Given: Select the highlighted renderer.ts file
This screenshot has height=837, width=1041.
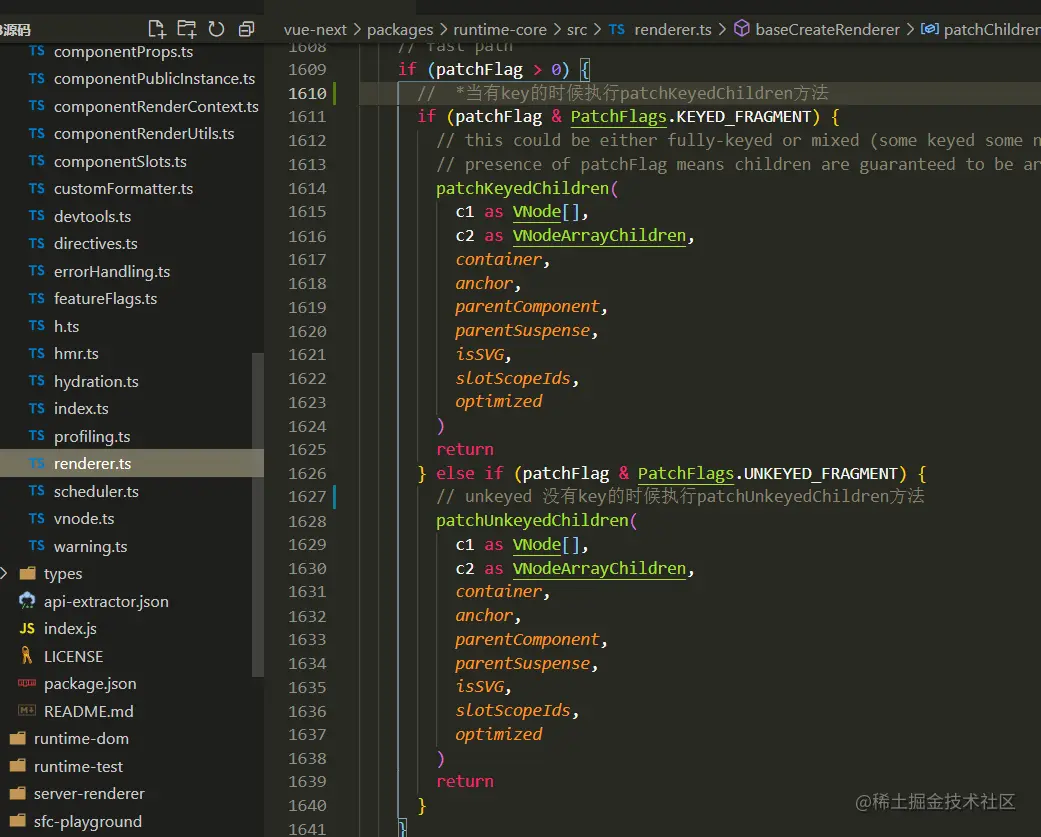Looking at the screenshot, I should pos(132,463).
